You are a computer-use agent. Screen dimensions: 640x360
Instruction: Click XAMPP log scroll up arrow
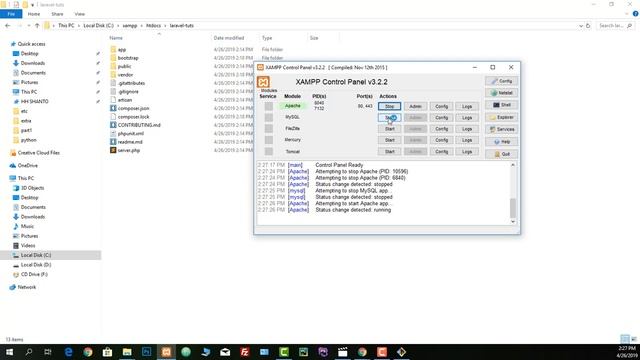coord(513,165)
